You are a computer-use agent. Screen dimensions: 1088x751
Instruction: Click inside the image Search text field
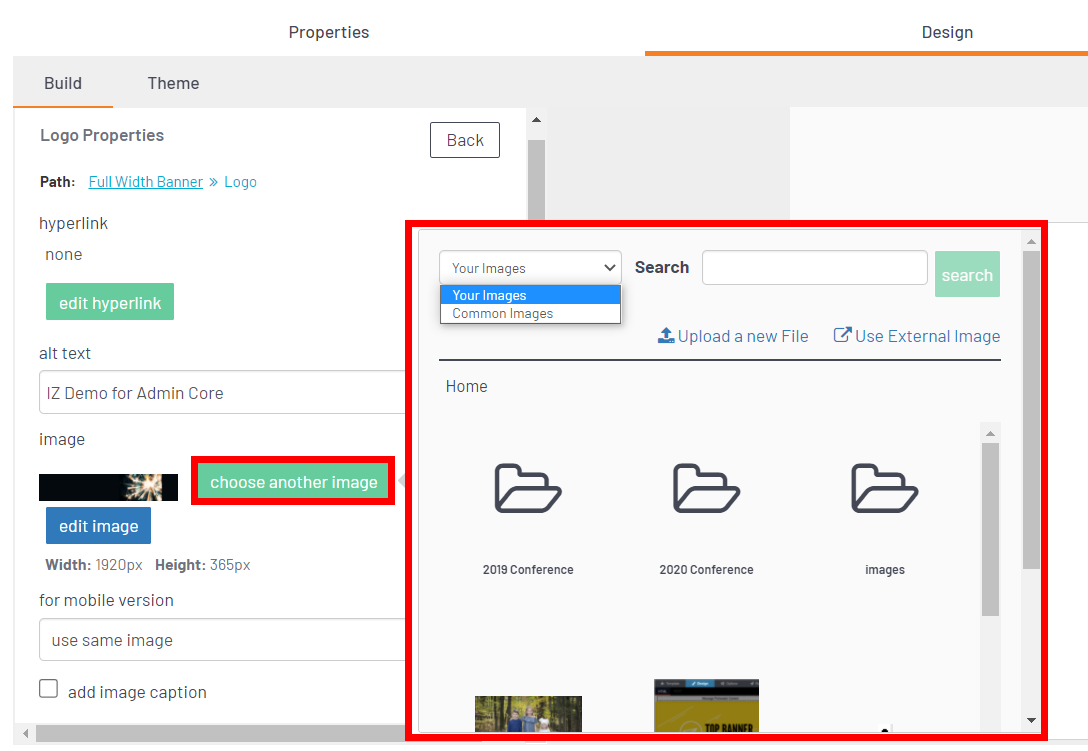pyautogui.click(x=814, y=268)
